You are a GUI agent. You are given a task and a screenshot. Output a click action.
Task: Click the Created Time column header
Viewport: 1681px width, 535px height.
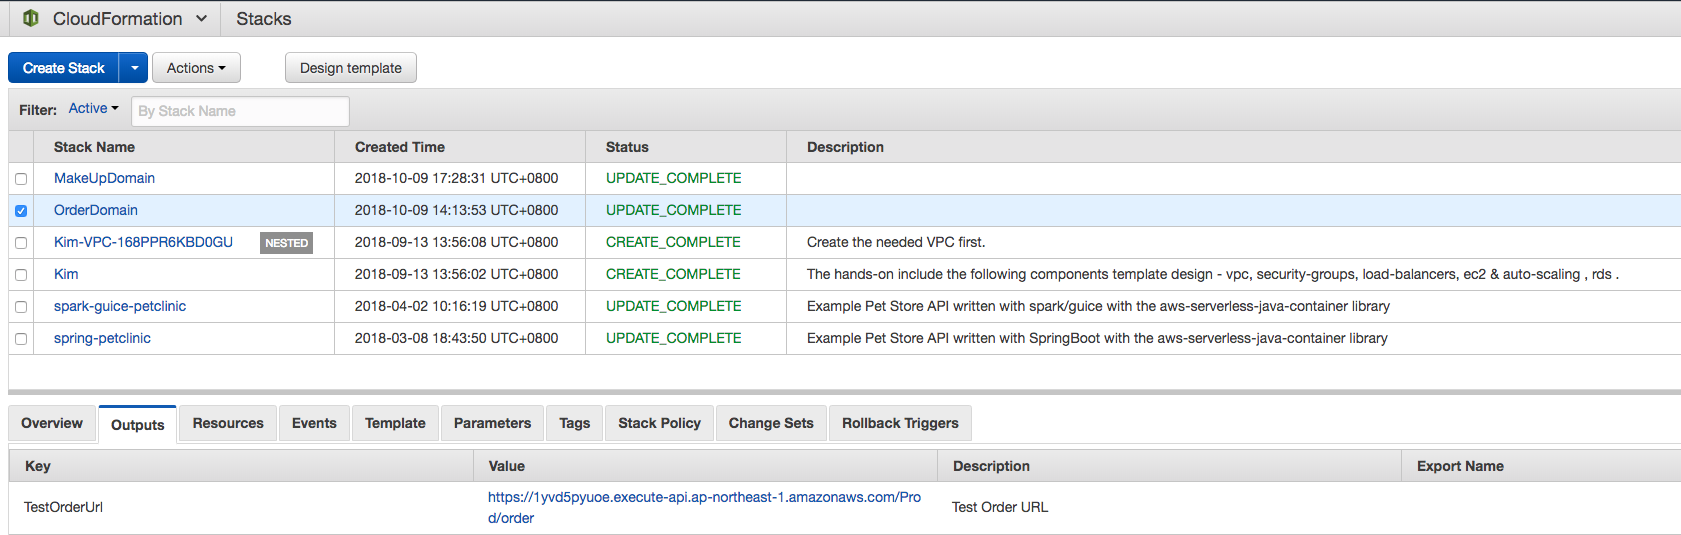pos(400,147)
